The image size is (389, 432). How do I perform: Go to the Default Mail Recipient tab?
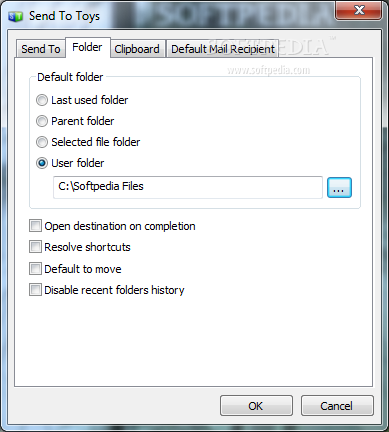click(x=223, y=49)
